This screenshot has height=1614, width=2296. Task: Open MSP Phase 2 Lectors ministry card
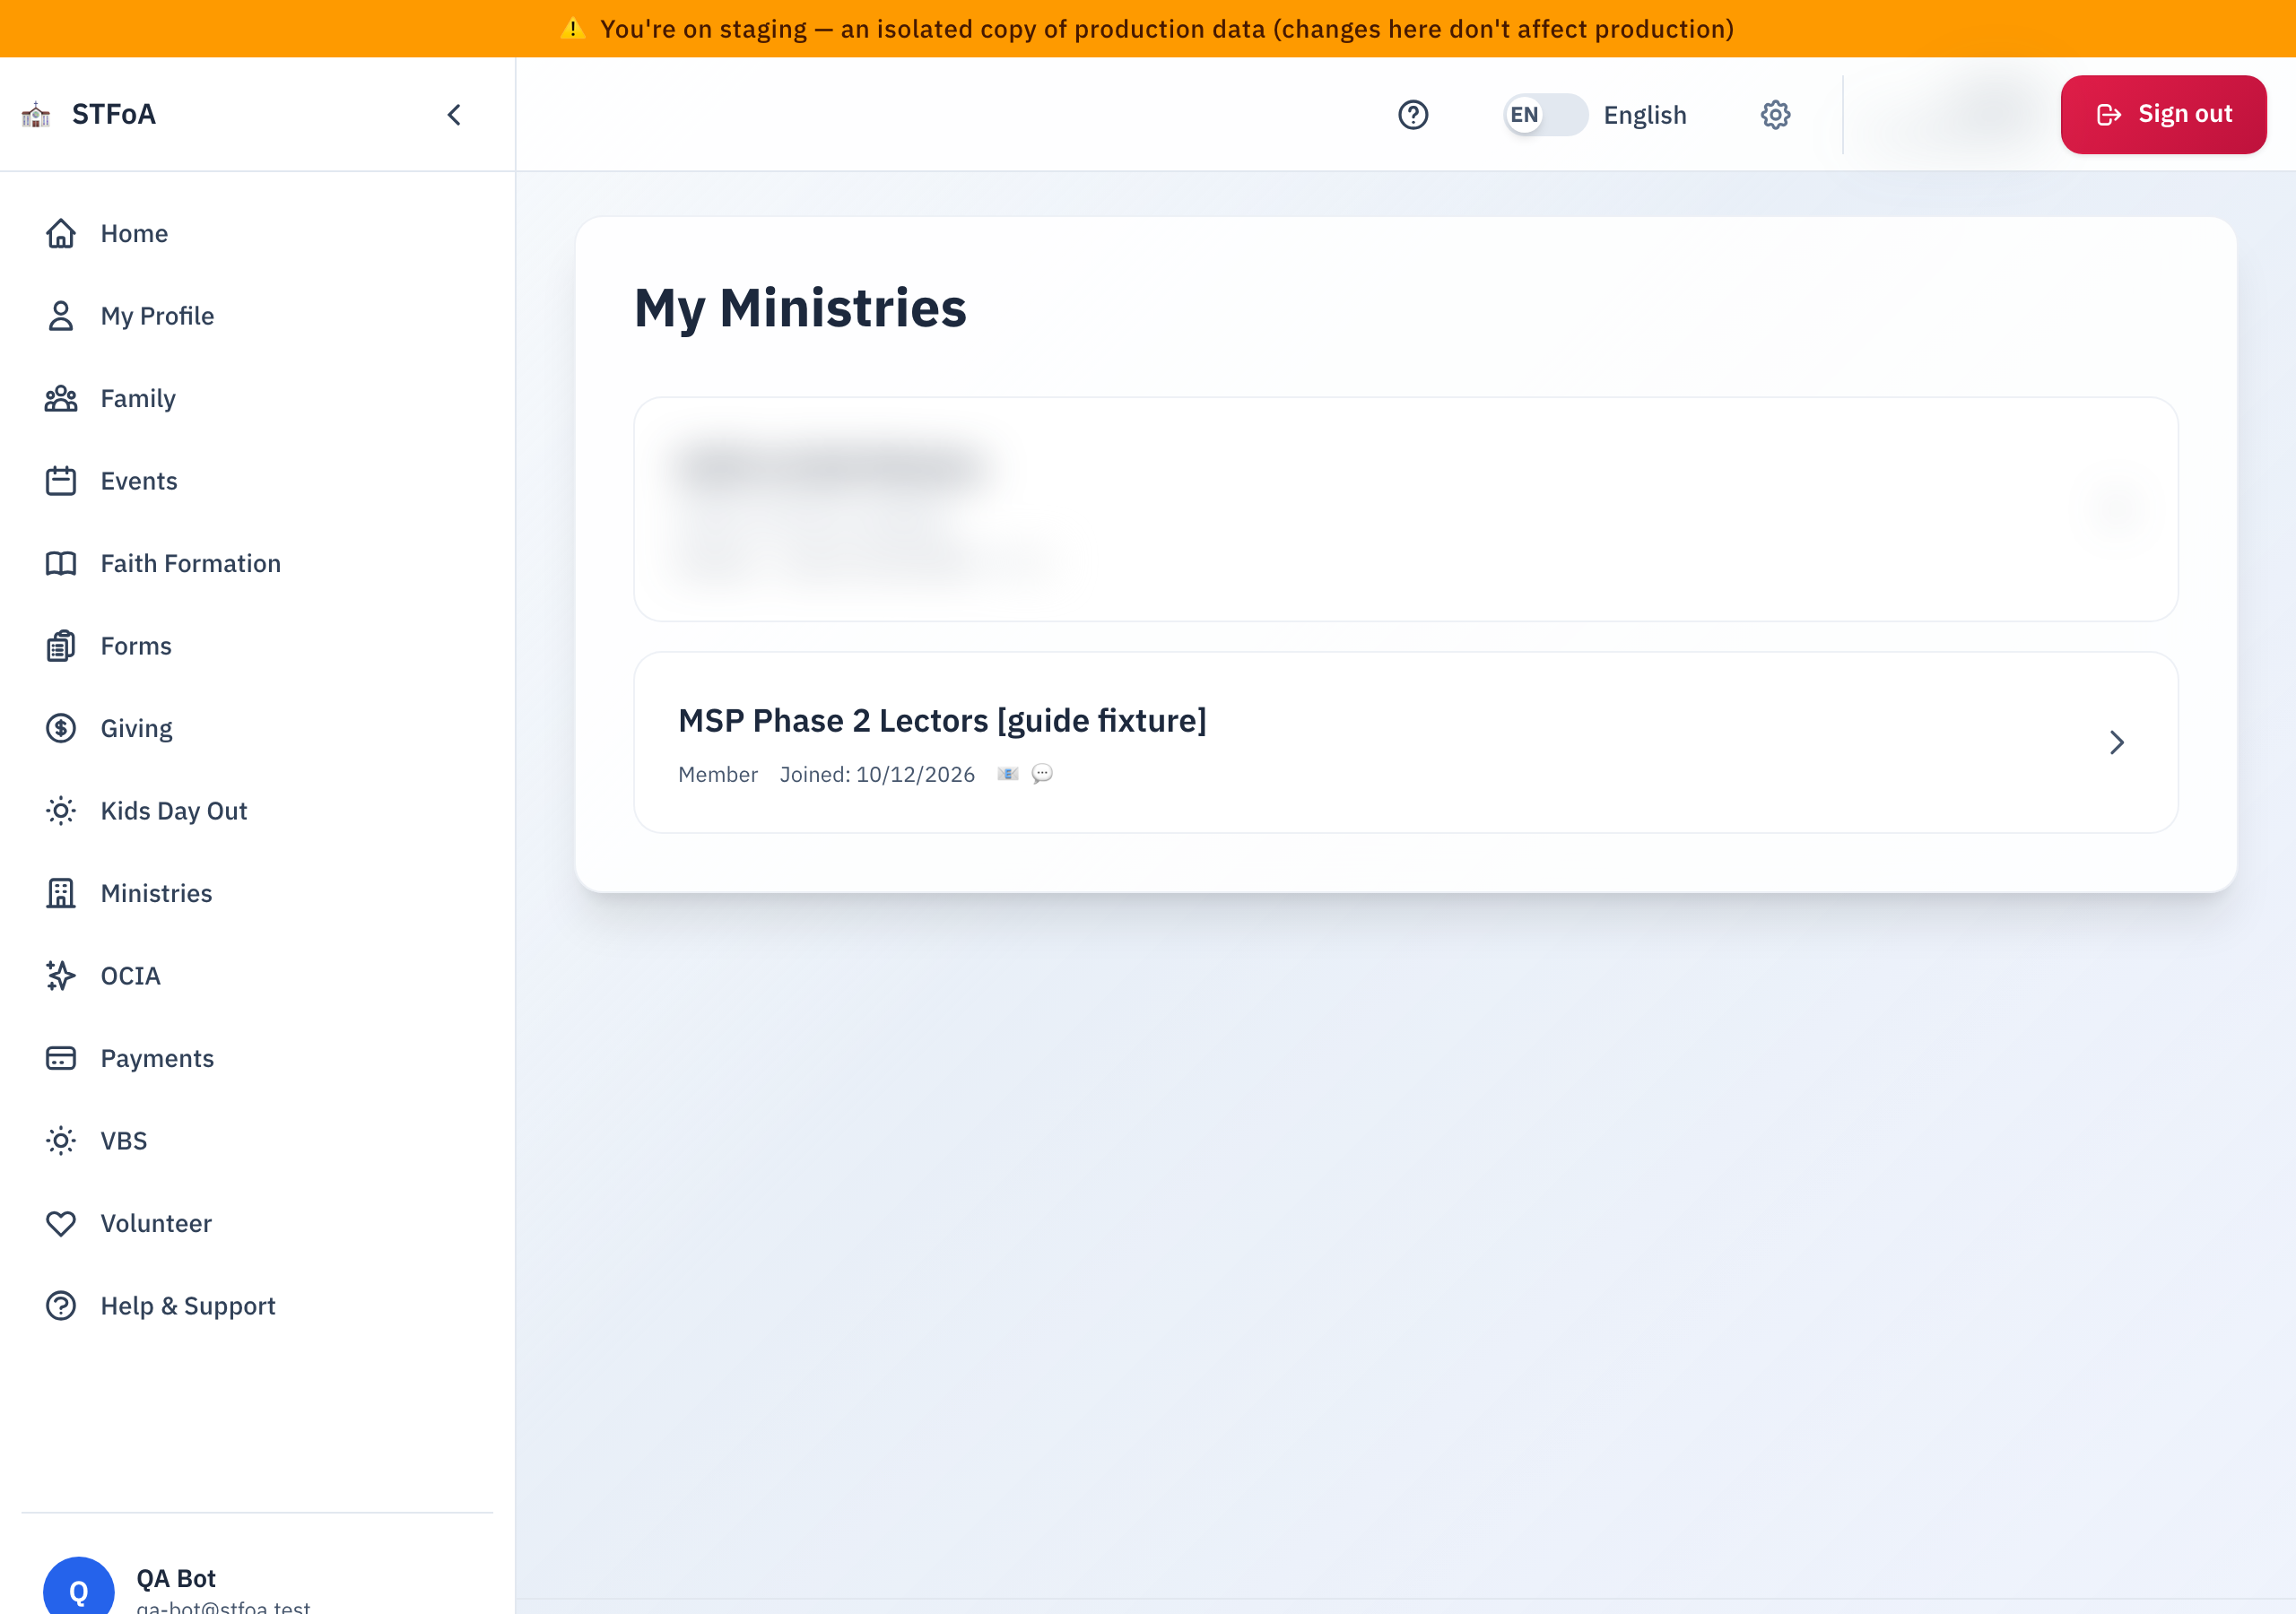(x=1405, y=742)
